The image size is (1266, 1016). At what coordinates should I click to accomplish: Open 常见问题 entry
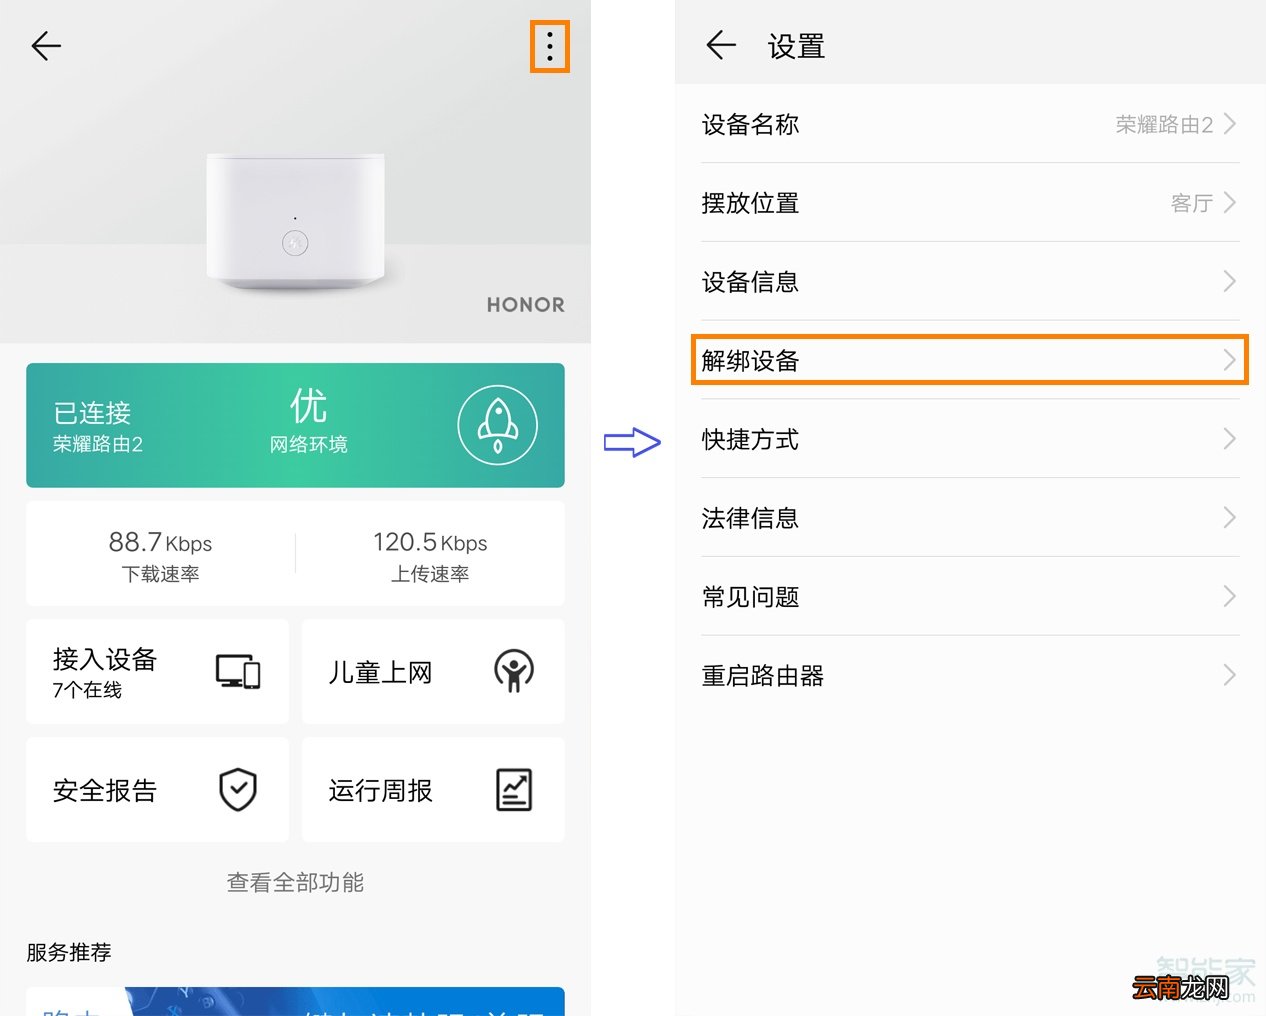(x=970, y=597)
